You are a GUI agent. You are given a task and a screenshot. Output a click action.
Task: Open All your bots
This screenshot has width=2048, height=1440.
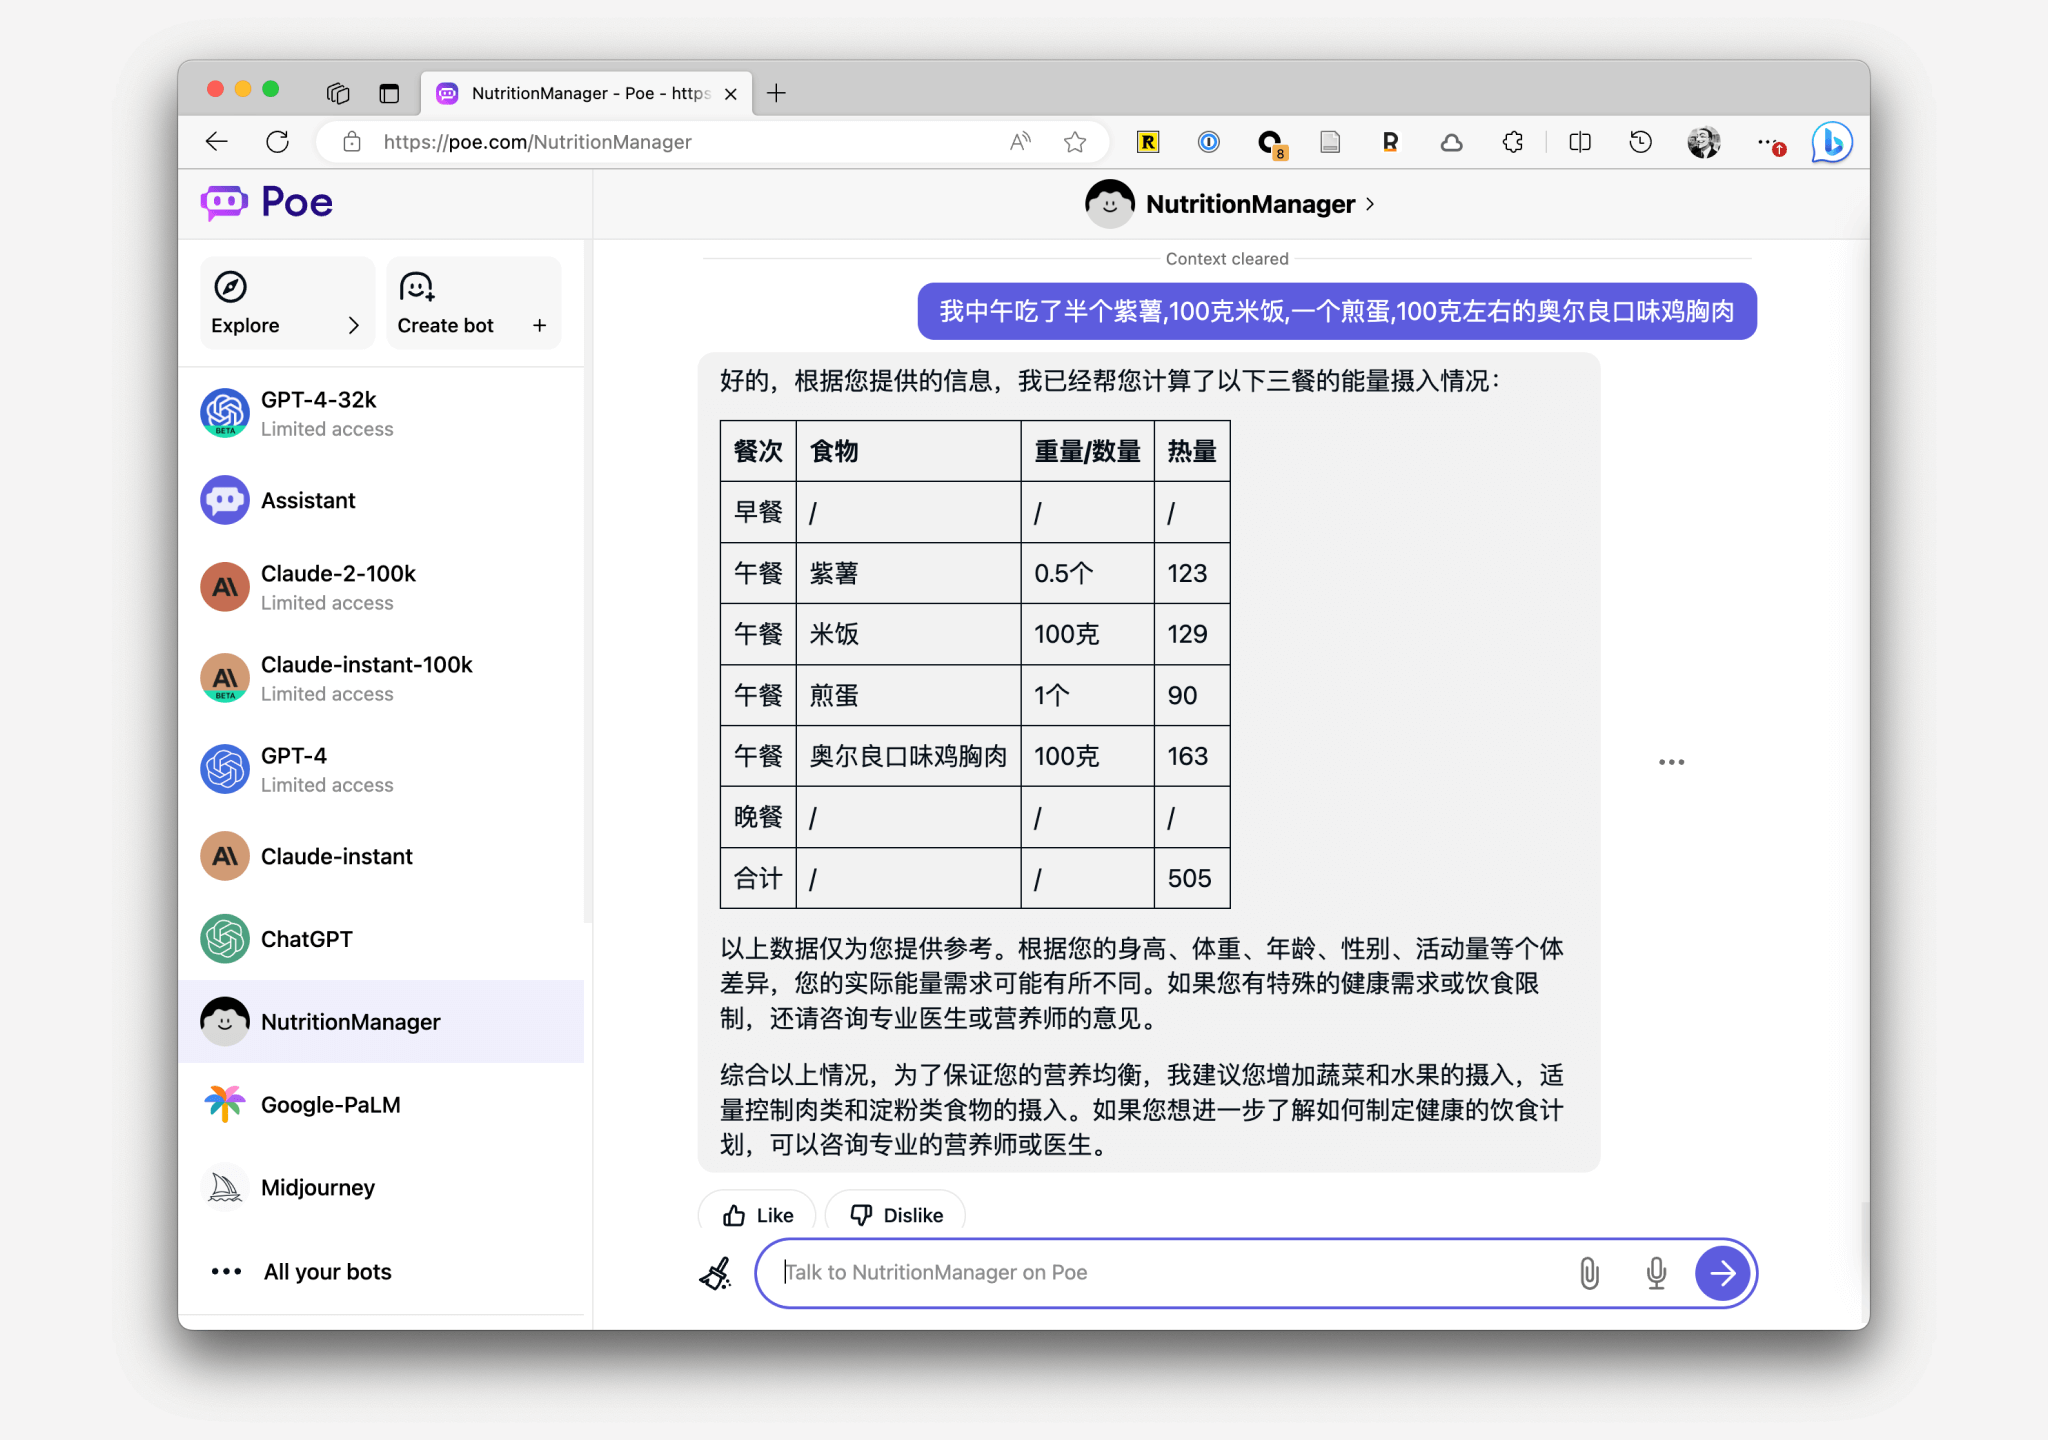tap(327, 1272)
